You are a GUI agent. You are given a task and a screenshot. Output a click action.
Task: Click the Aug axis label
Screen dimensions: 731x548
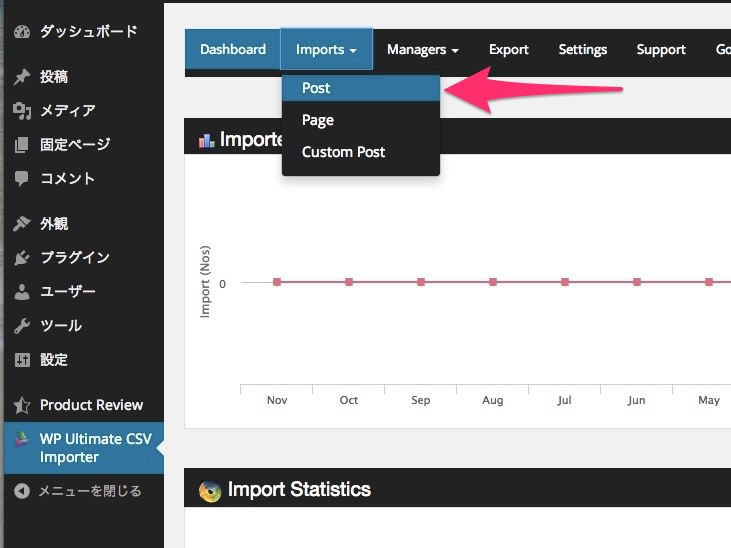[x=493, y=400]
